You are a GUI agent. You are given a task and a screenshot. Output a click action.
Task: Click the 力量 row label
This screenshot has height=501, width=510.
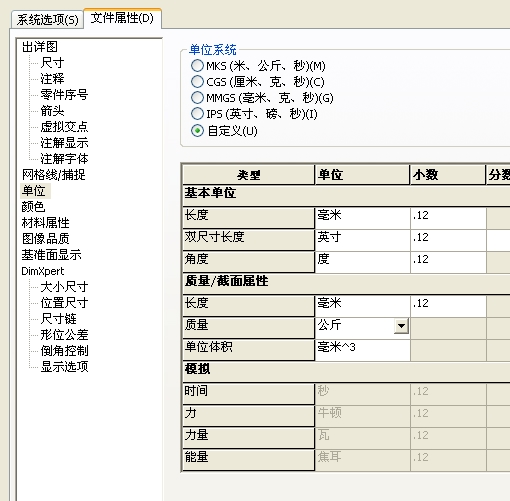point(249,438)
